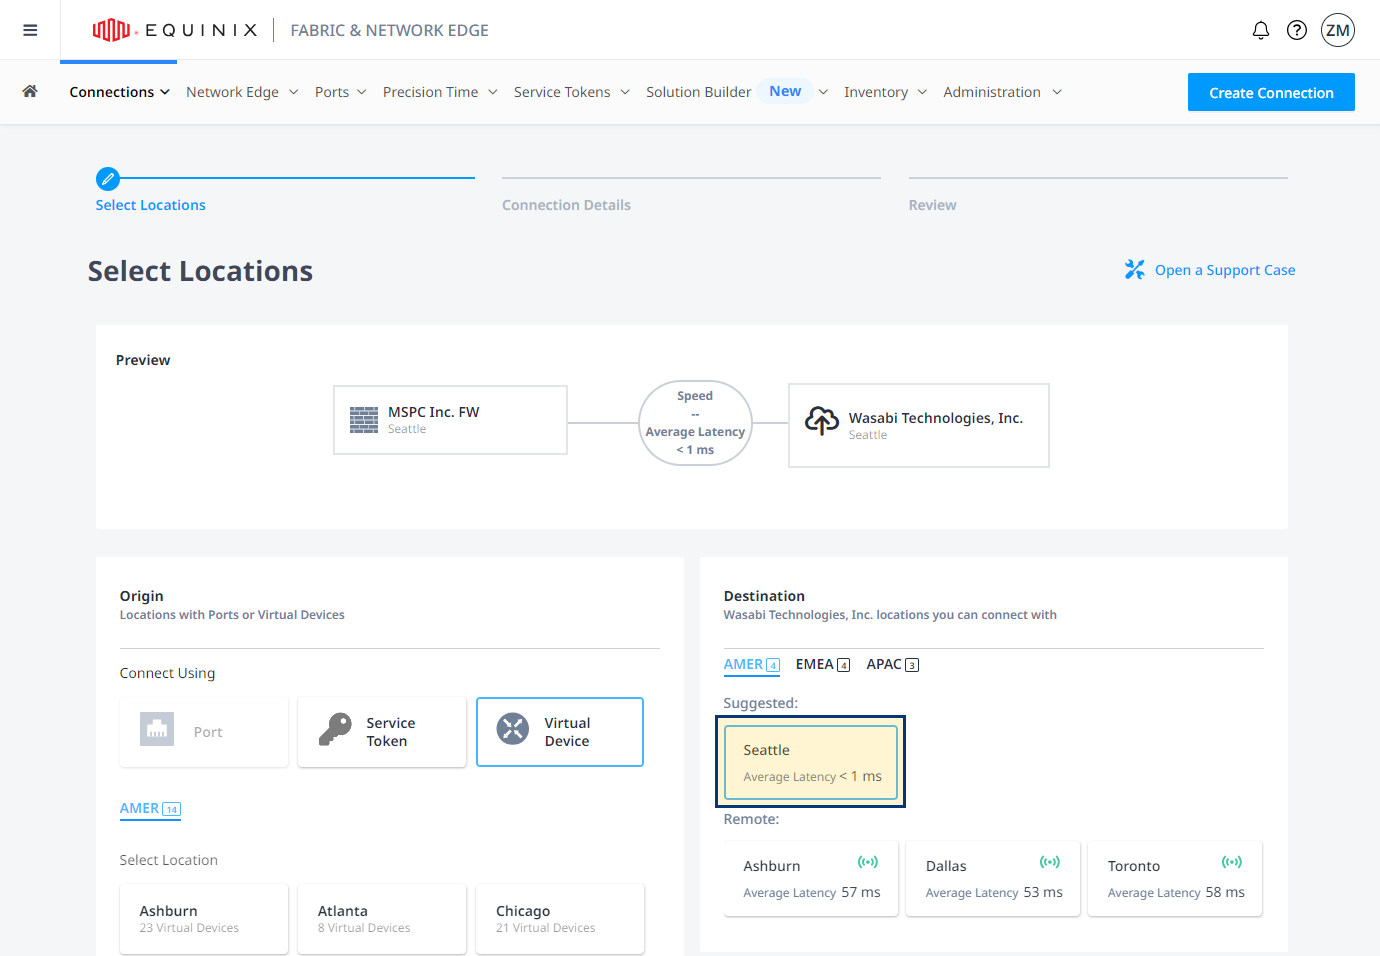1380x956 pixels.
Task: Choose the suggested Seattle destination
Action: [x=811, y=762]
